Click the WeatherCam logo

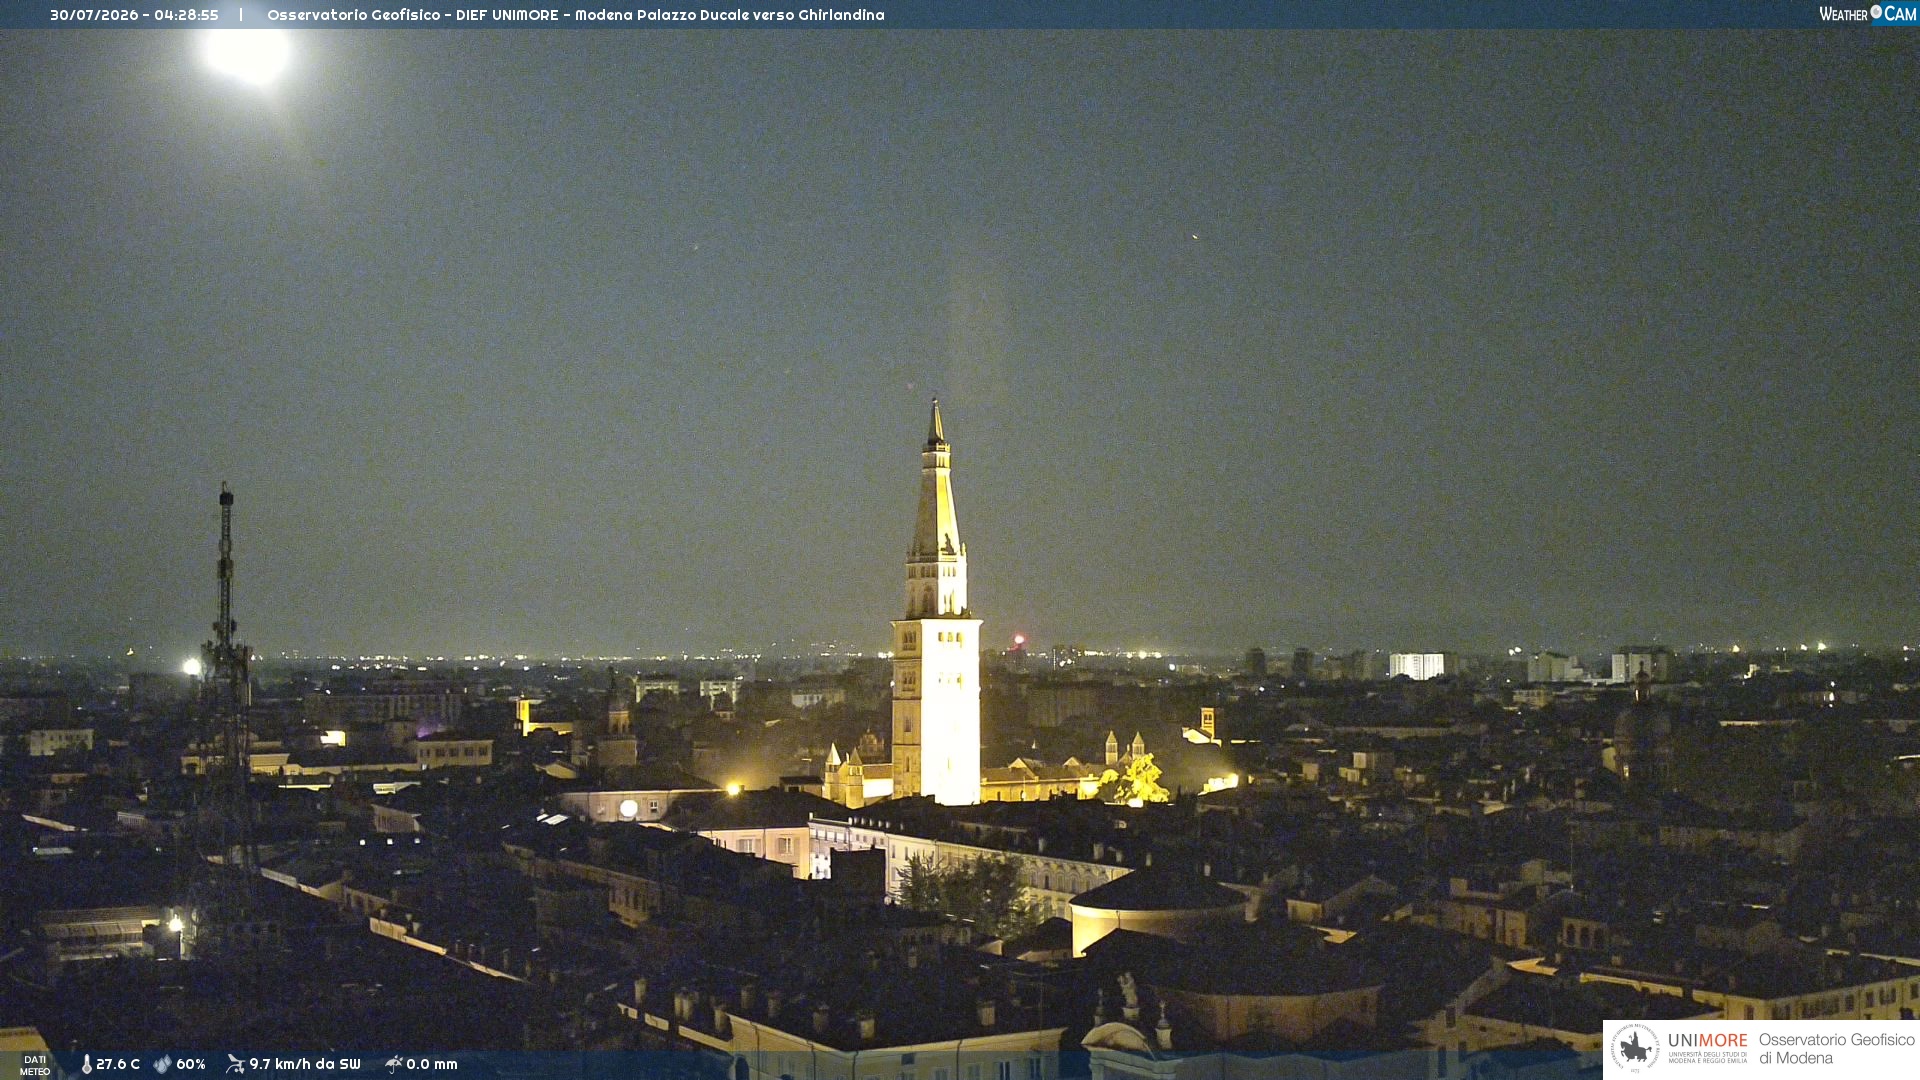1868,14
